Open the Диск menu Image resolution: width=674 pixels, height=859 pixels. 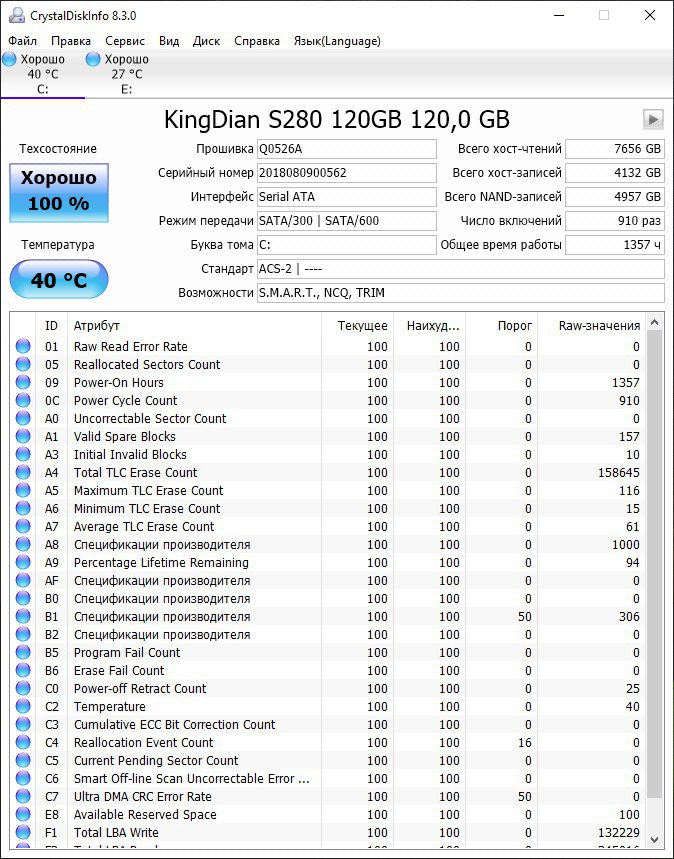[207, 41]
